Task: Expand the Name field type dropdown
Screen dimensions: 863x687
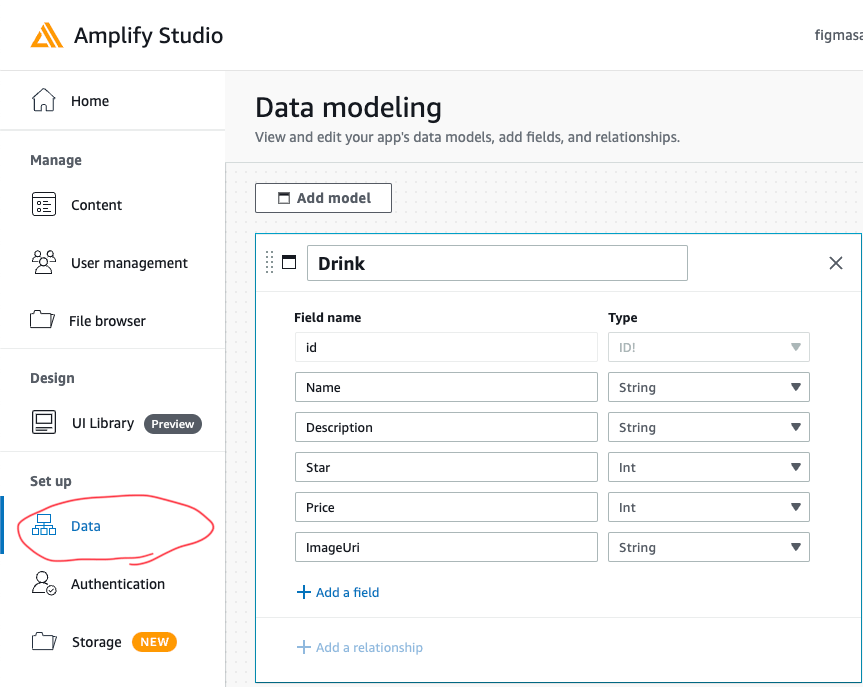Action: click(x=708, y=387)
